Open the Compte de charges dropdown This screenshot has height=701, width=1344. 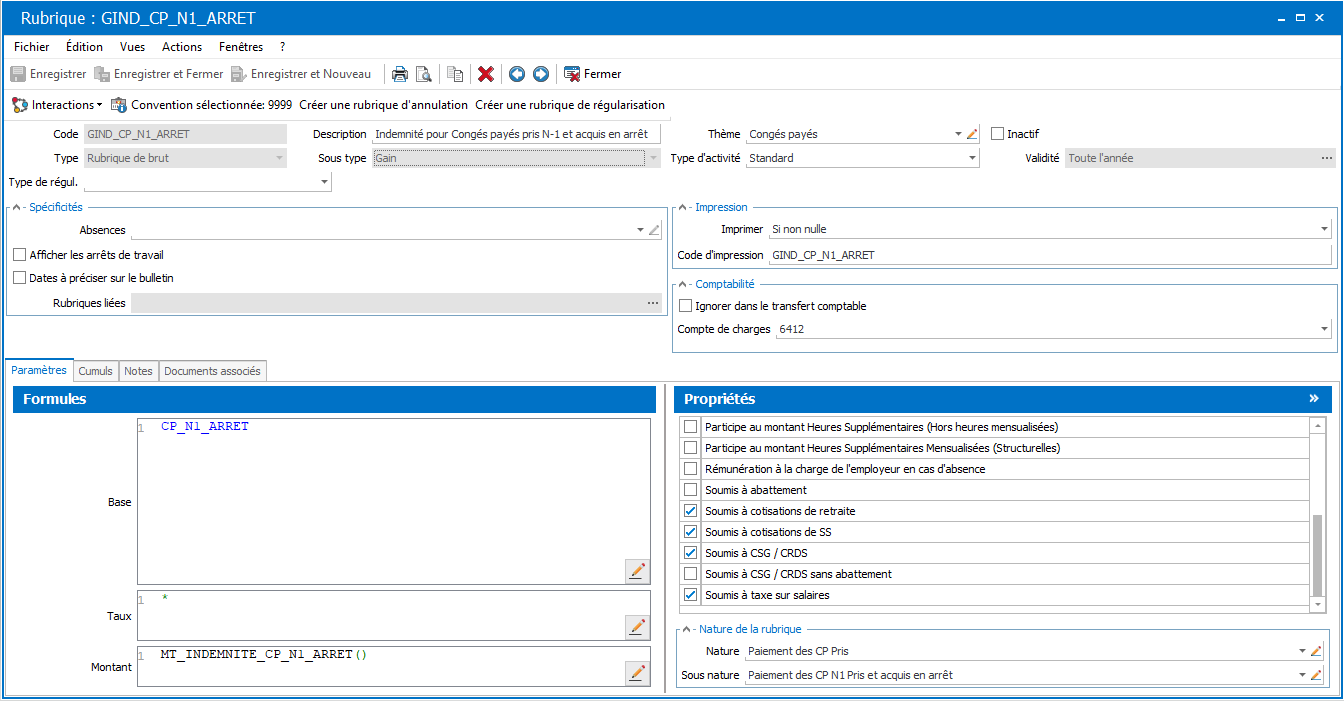tap(1324, 329)
